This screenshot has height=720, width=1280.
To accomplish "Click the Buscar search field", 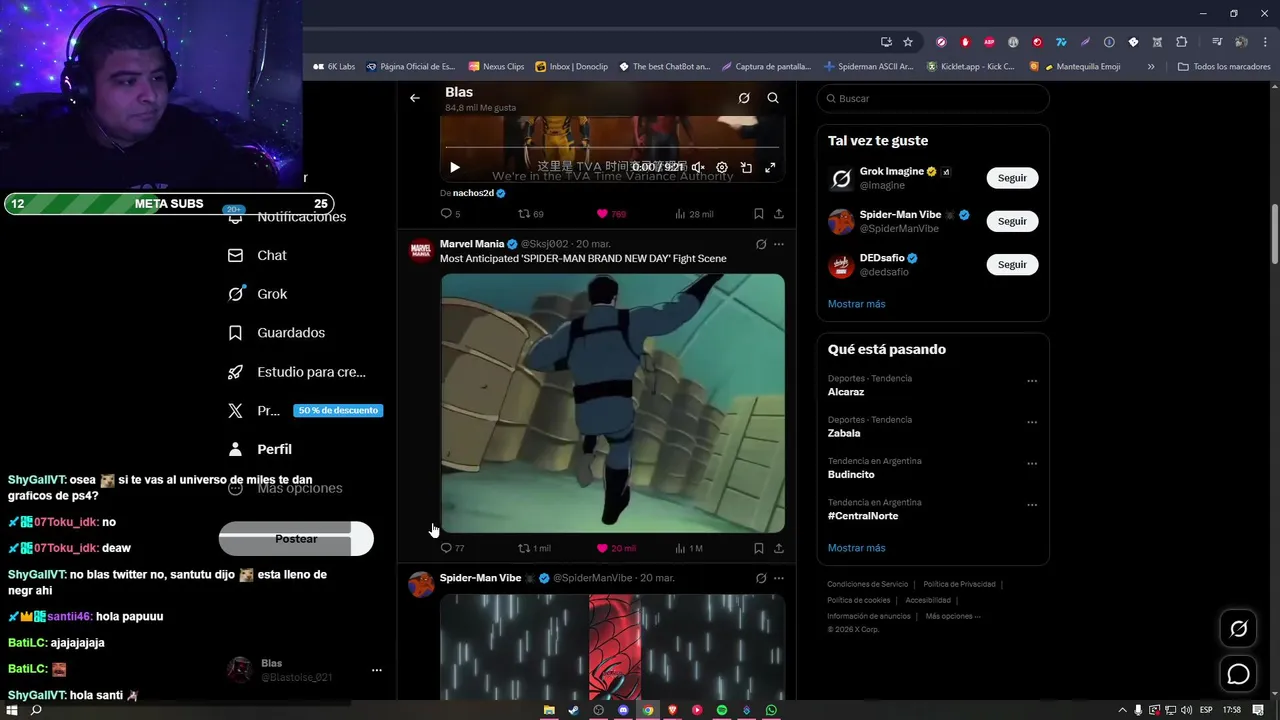I will [x=933, y=98].
